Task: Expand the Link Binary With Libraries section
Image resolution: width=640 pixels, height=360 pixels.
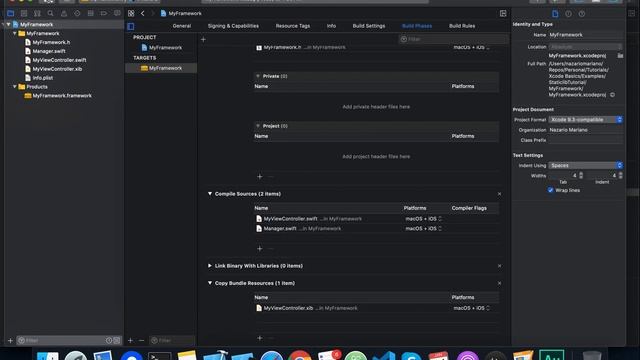Action: [210, 266]
